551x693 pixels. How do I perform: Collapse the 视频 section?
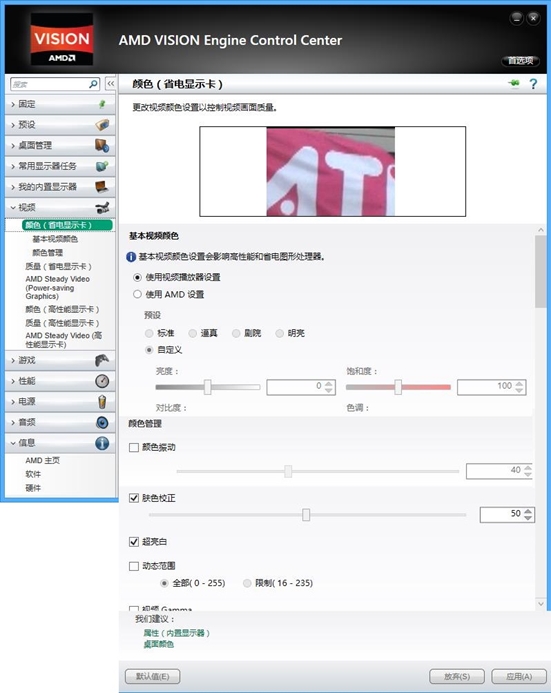tap(60, 207)
